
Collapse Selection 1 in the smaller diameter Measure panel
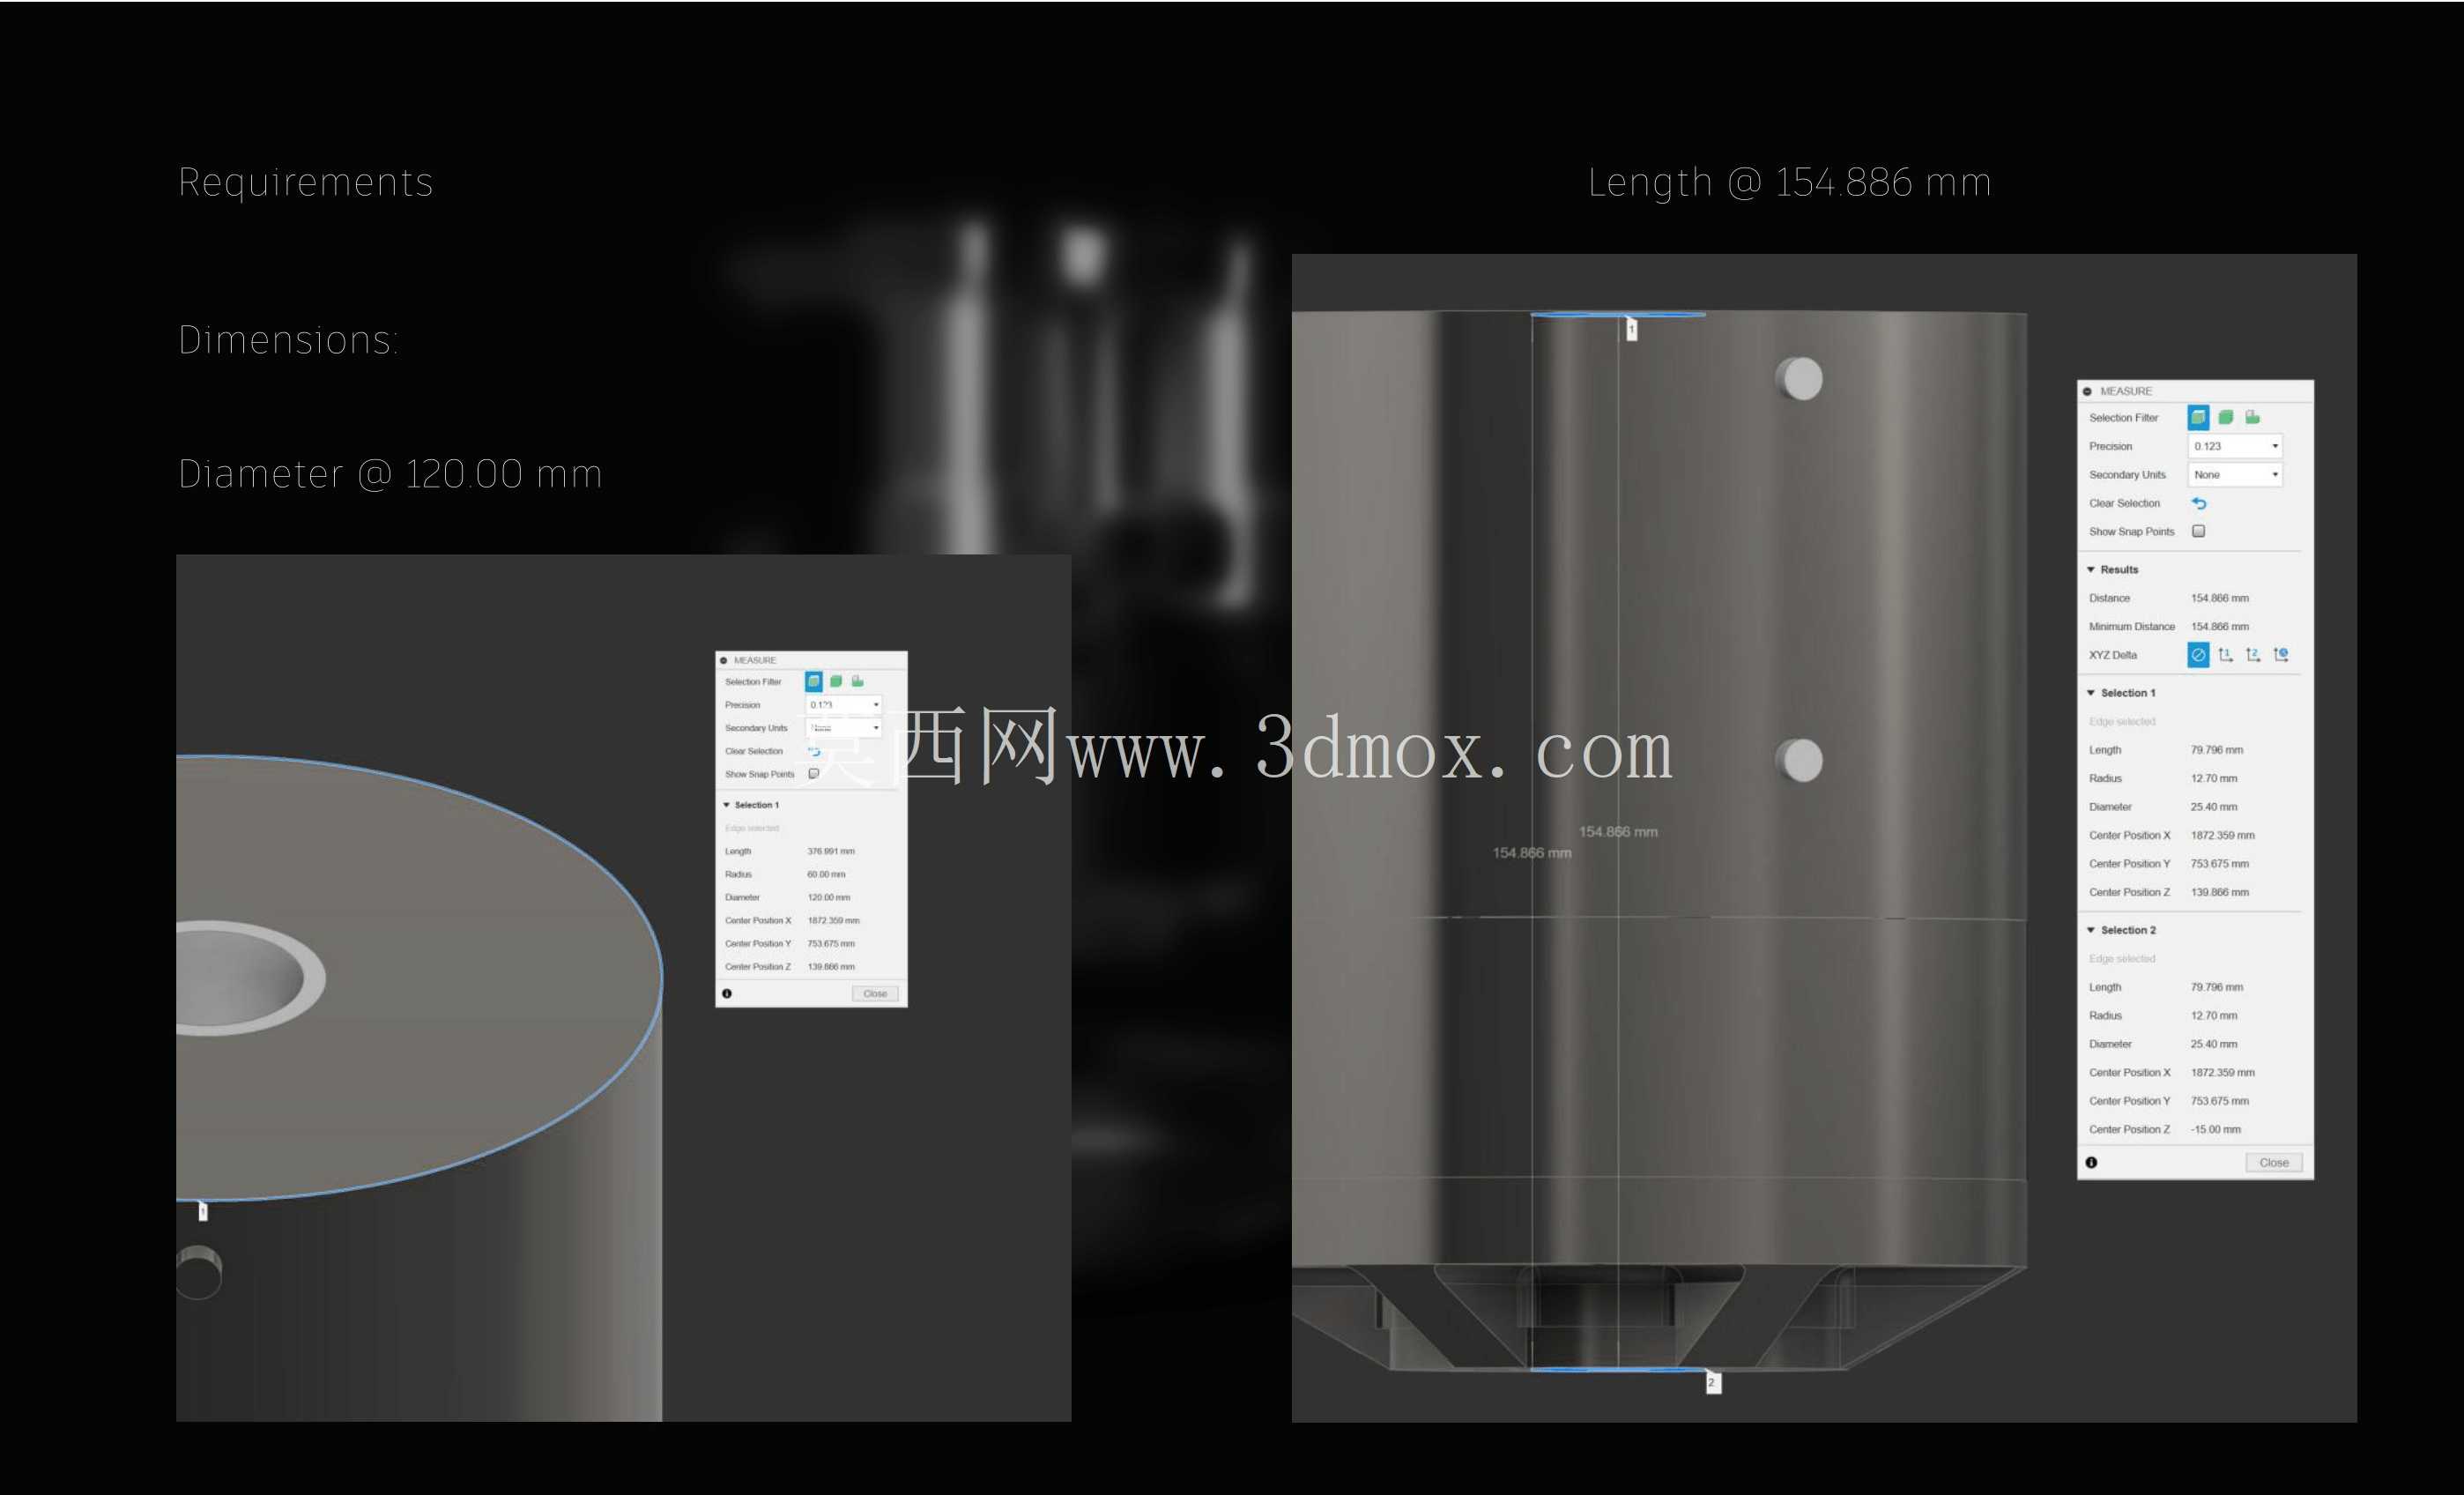click(727, 805)
